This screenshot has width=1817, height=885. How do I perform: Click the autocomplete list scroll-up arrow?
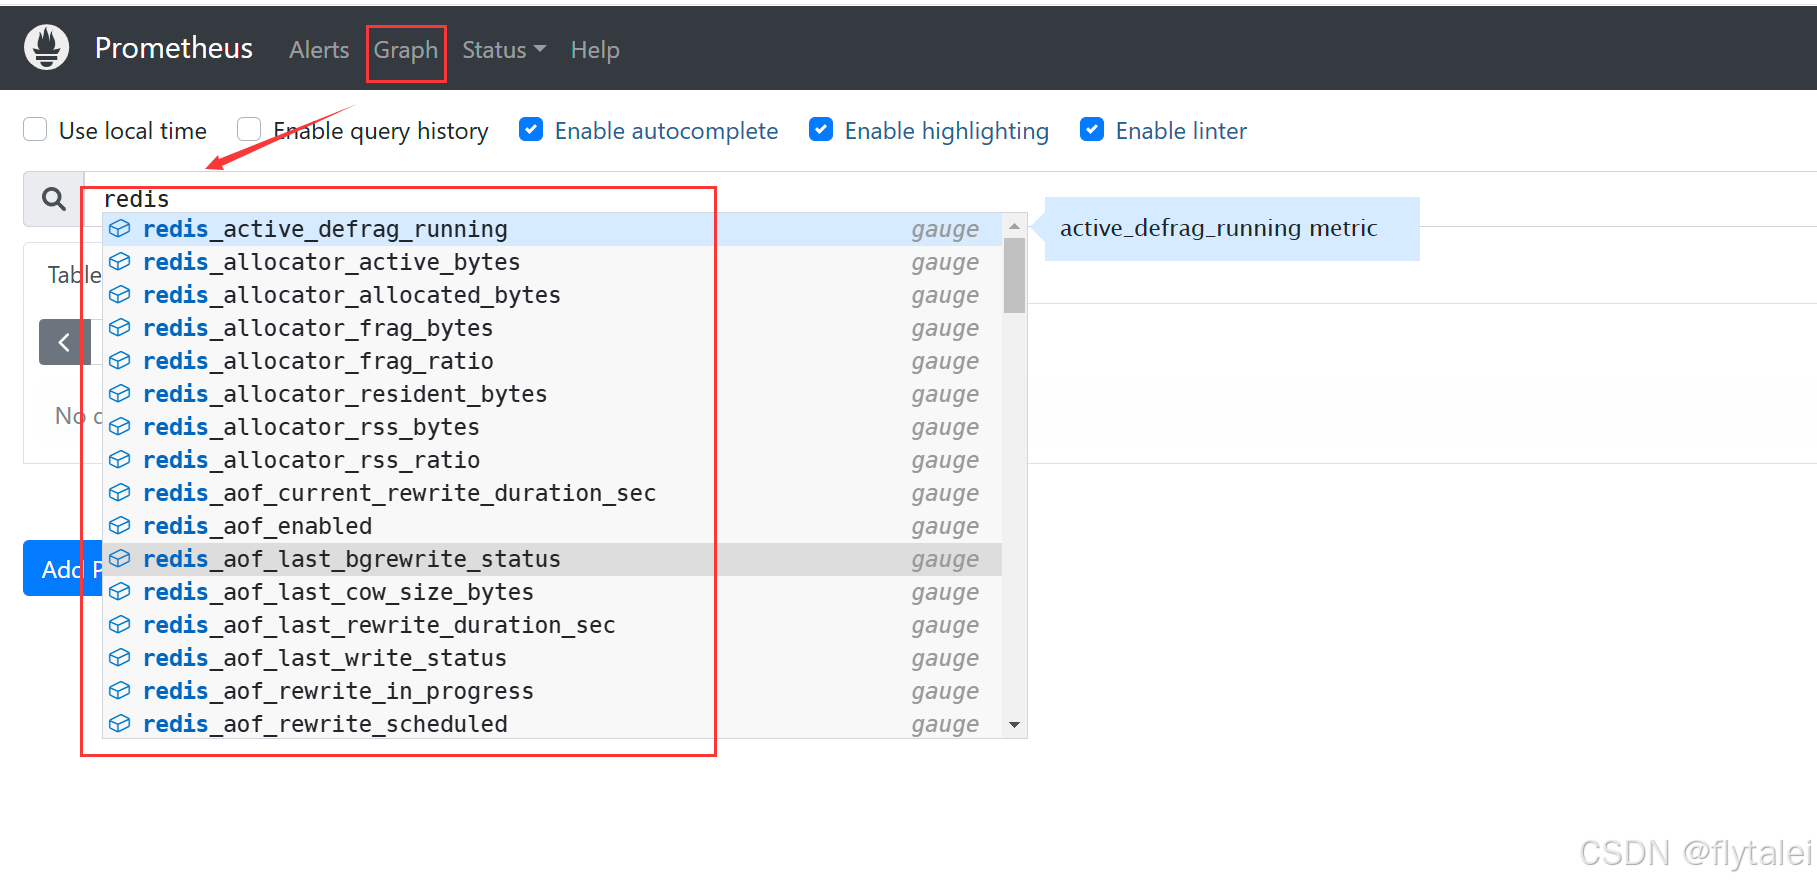(1014, 227)
